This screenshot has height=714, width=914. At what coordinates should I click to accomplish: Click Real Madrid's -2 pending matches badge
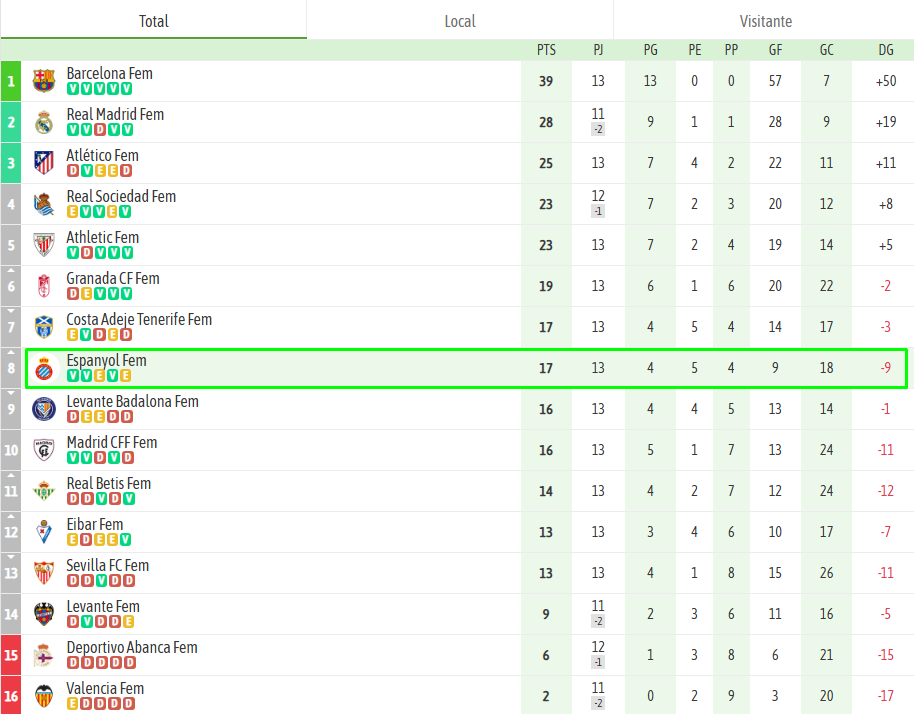(x=597, y=129)
